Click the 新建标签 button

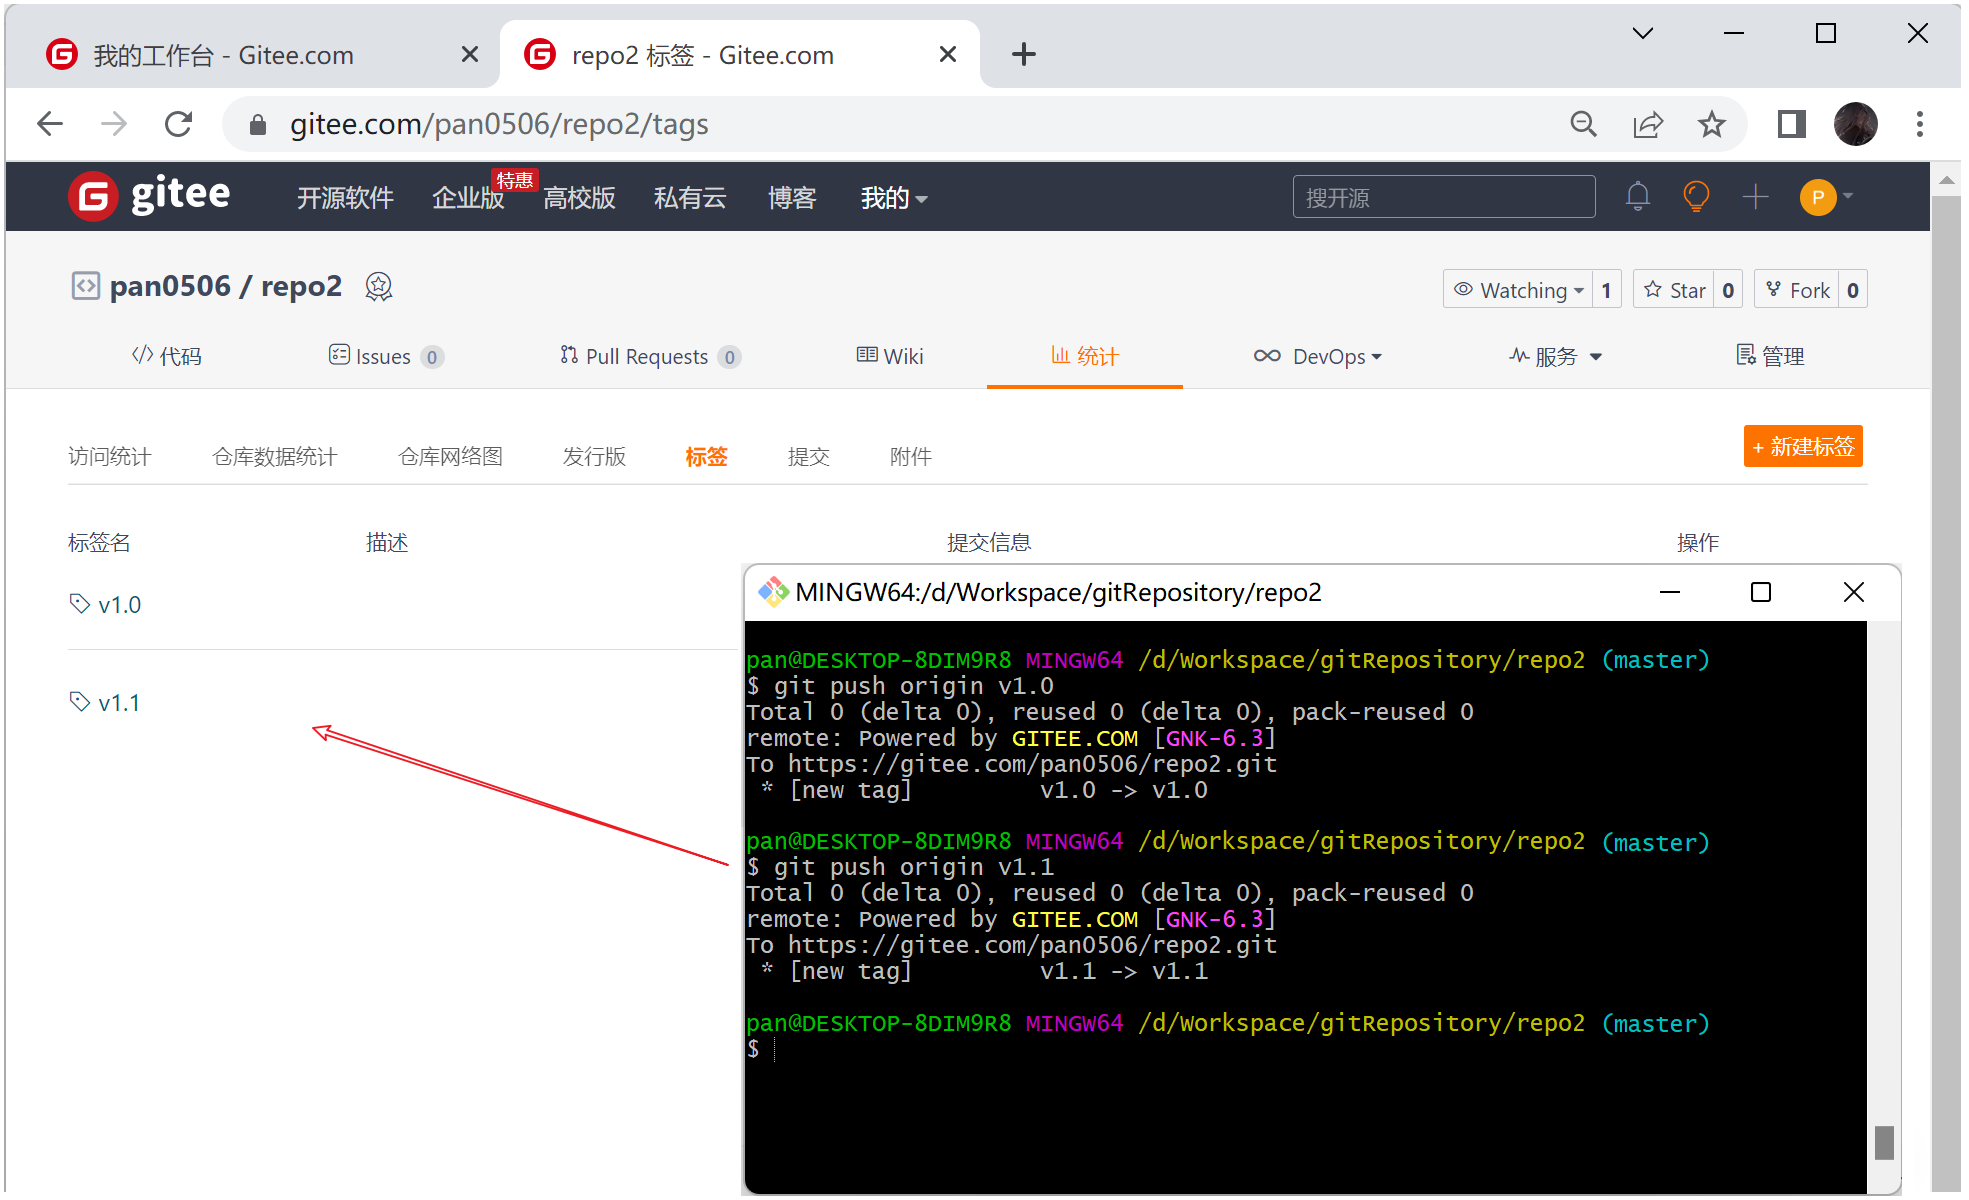[x=1802, y=446]
